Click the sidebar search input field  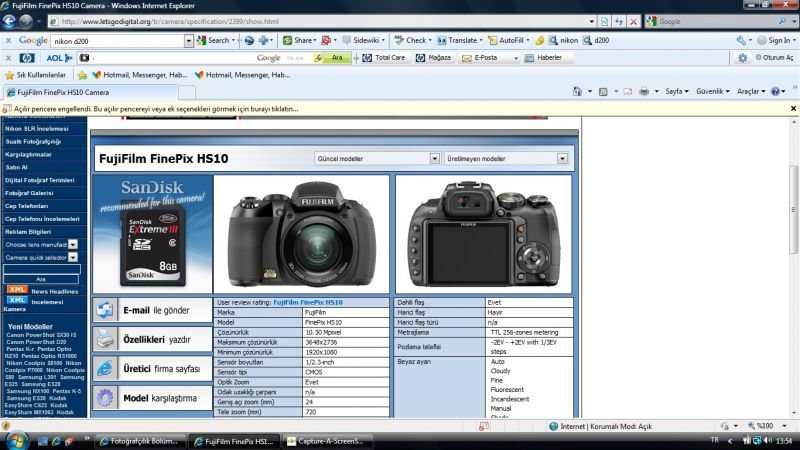(42, 269)
